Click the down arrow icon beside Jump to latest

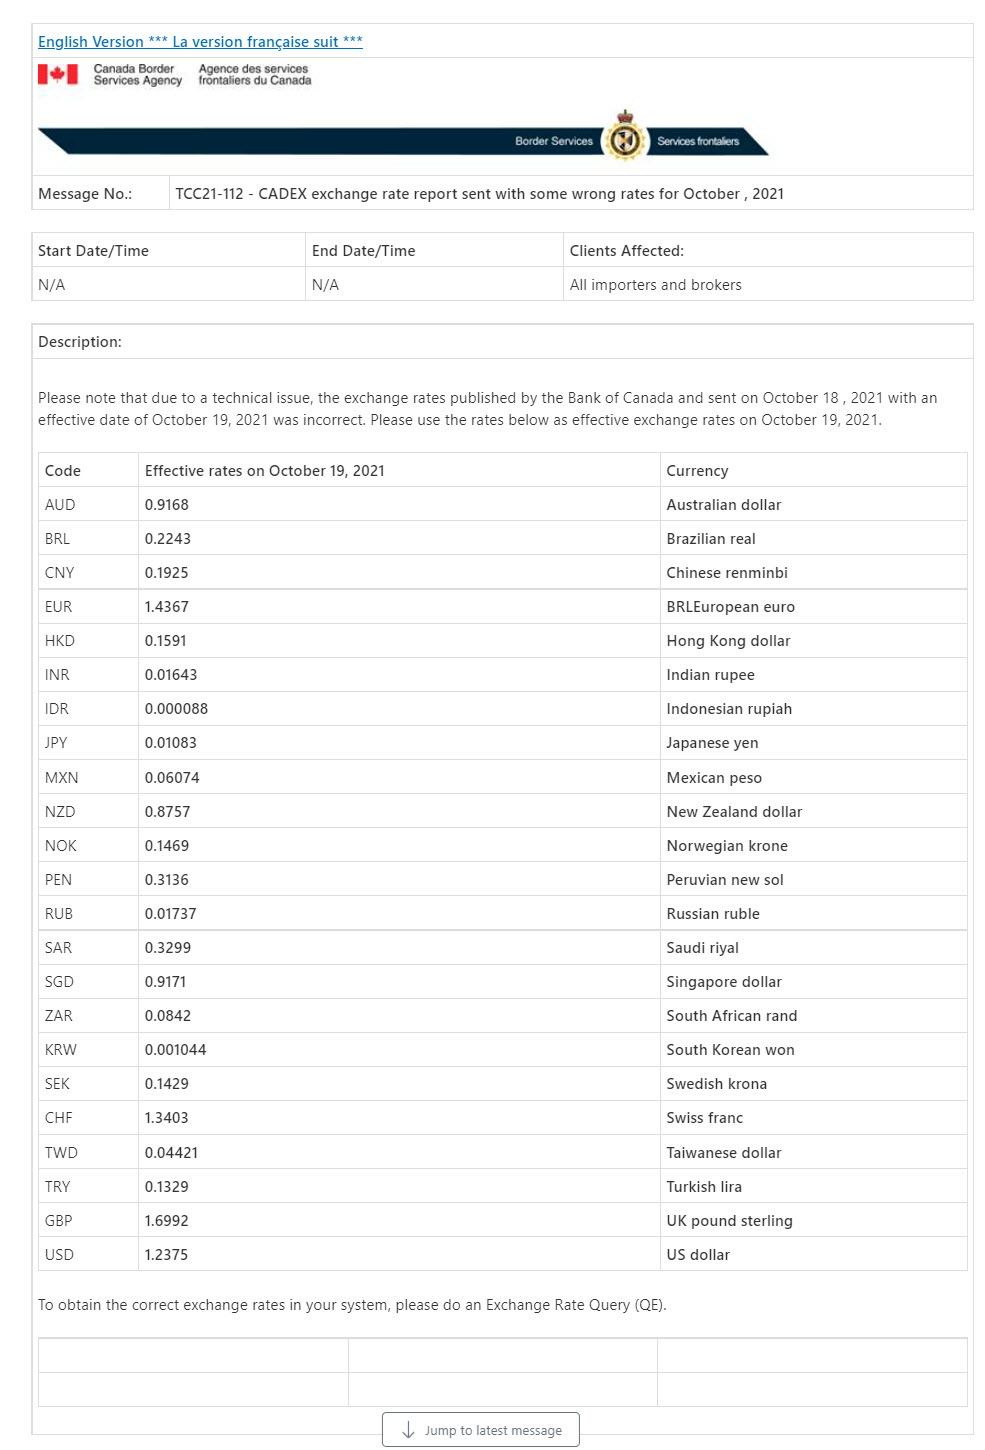tap(408, 1430)
